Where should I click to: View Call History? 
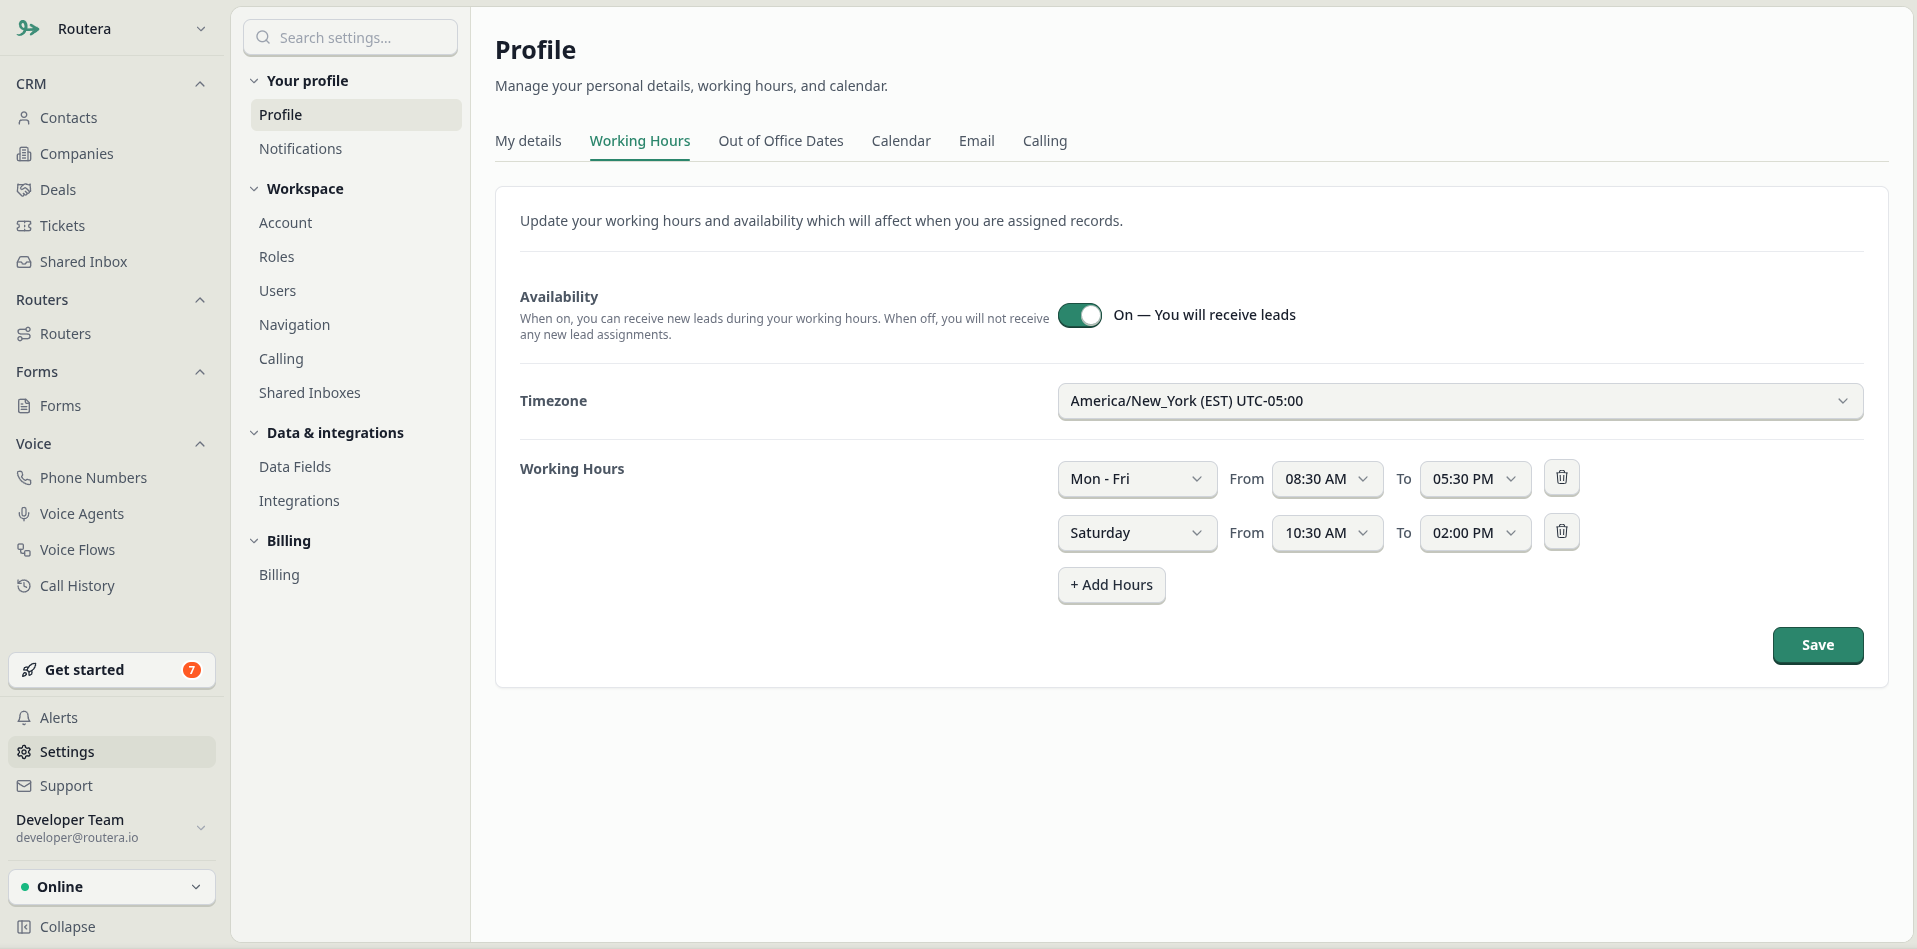111,586
